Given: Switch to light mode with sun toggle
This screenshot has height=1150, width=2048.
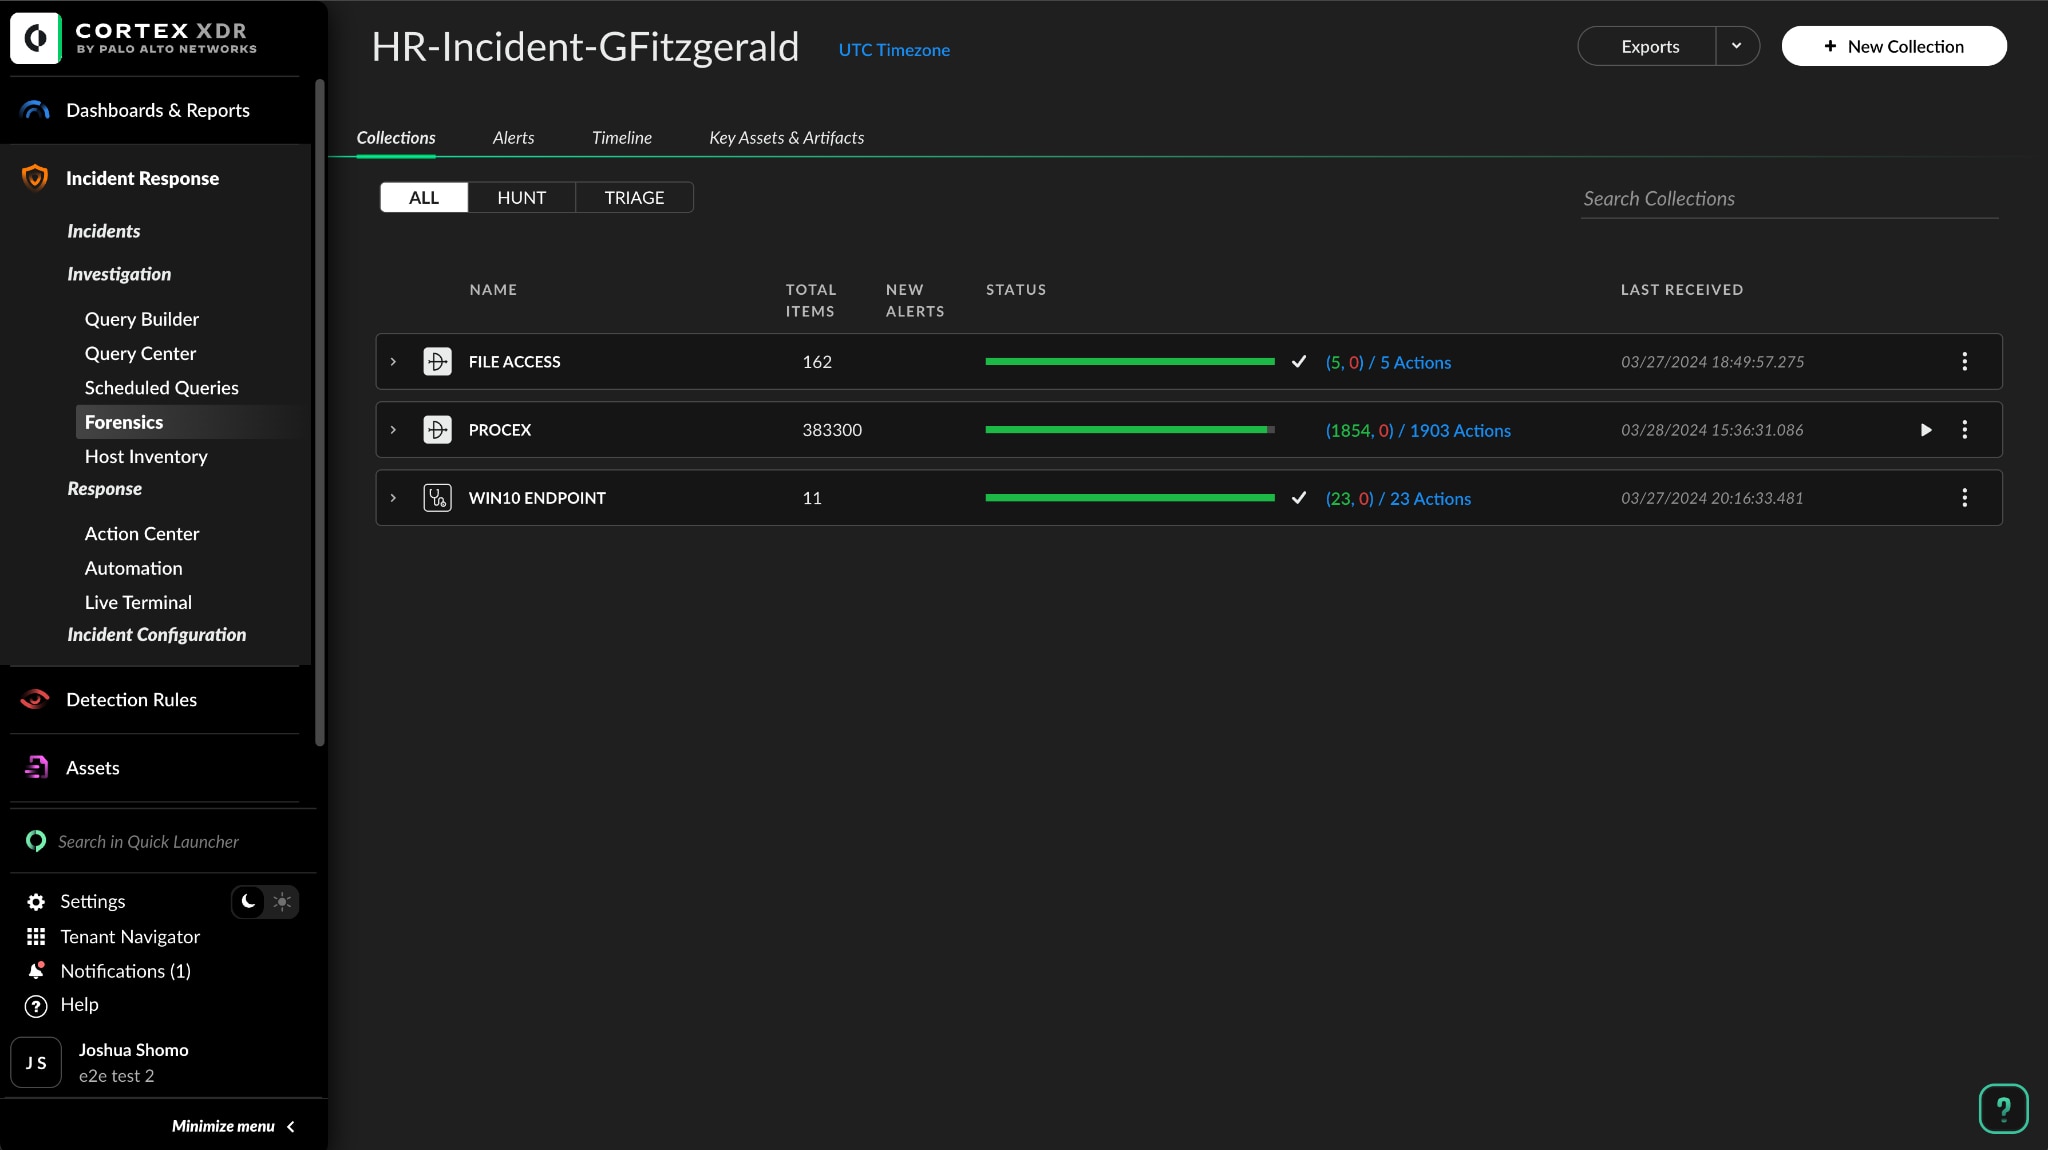Looking at the screenshot, I should [283, 901].
